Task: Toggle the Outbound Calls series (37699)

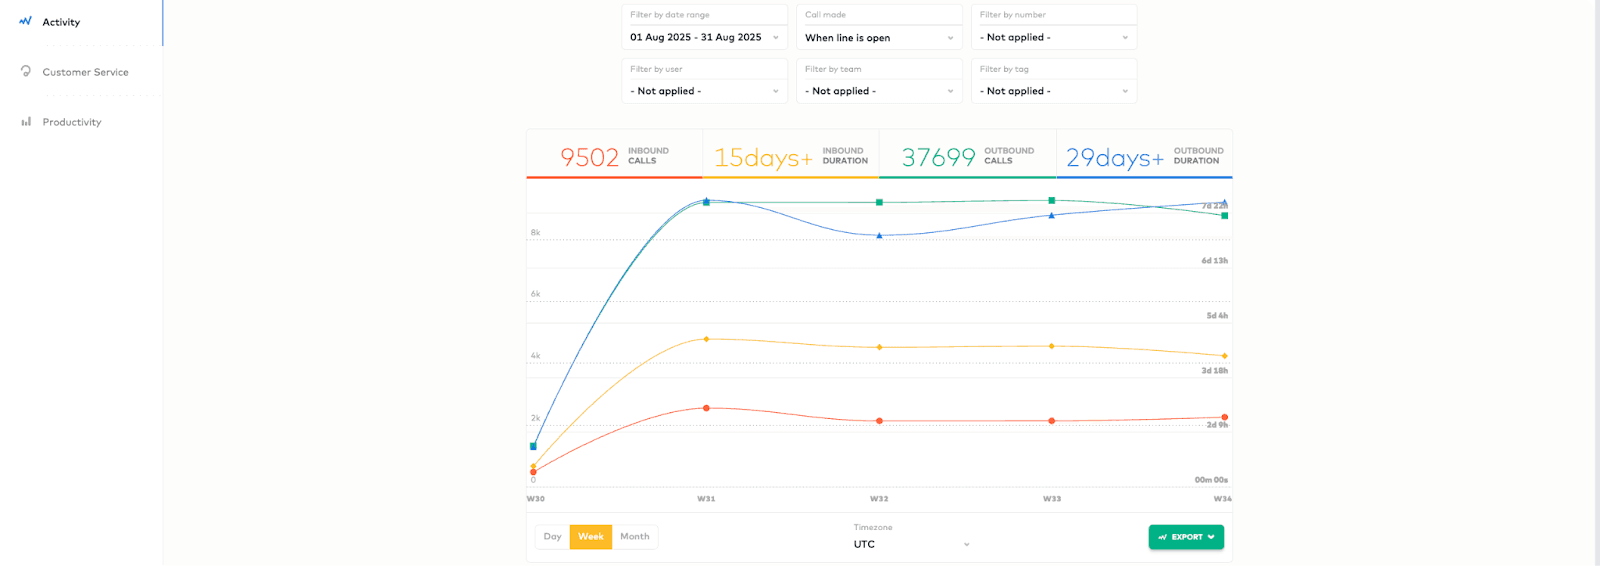Action: point(967,156)
